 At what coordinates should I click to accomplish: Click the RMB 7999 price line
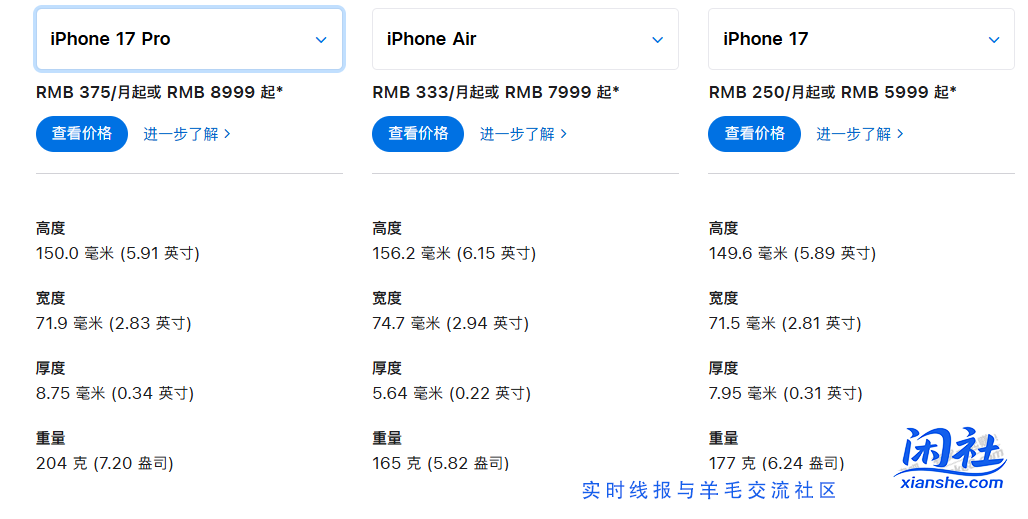pyautogui.click(x=496, y=92)
